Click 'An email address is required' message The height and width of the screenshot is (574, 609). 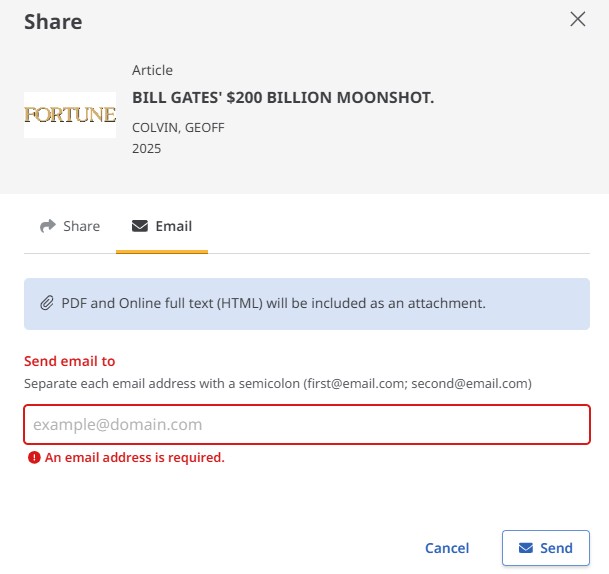pyautogui.click(x=135, y=457)
